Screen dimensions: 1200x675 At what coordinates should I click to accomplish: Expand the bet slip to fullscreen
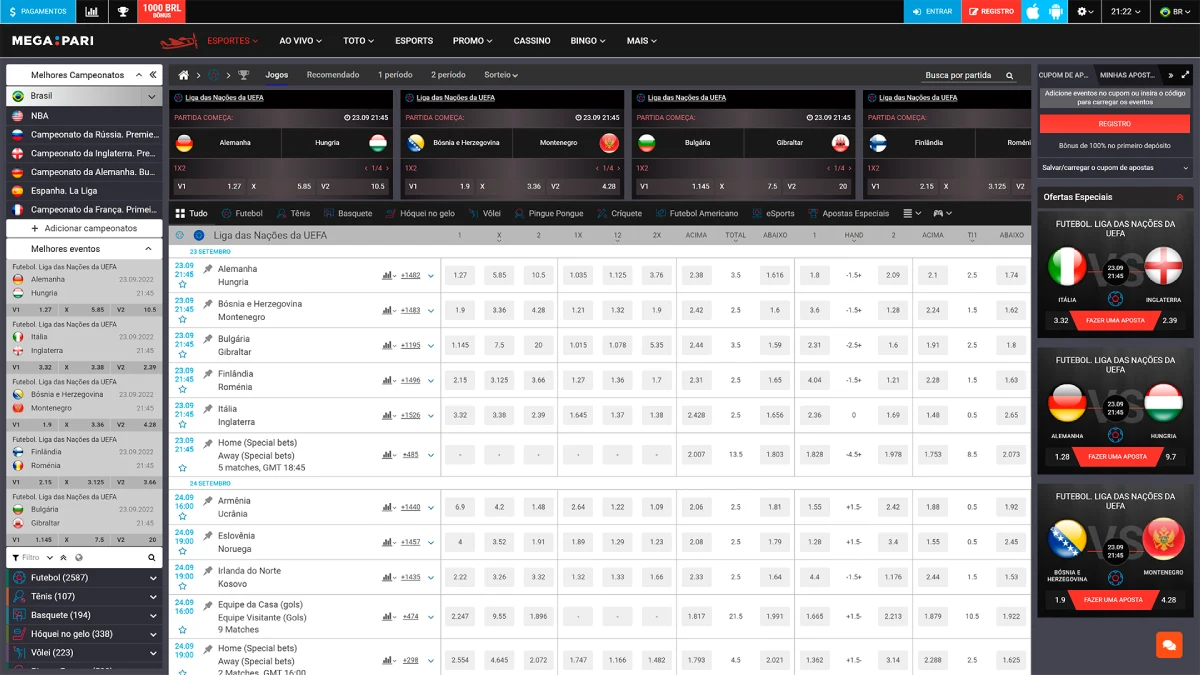1186,75
